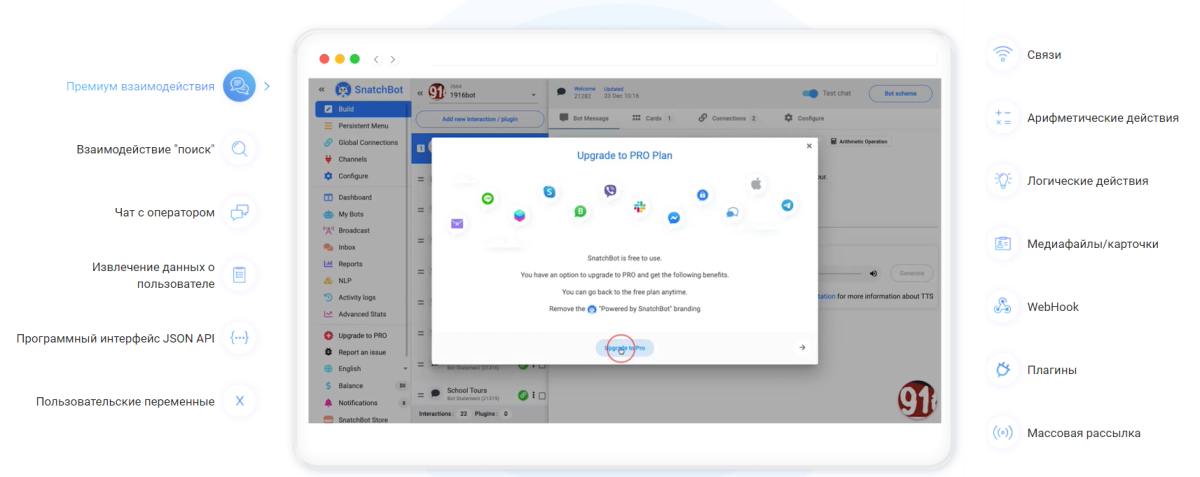The width and height of the screenshot is (1200, 477).
Task: Click the Apple icon in upgrade dialog
Action: (x=757, y=184)
